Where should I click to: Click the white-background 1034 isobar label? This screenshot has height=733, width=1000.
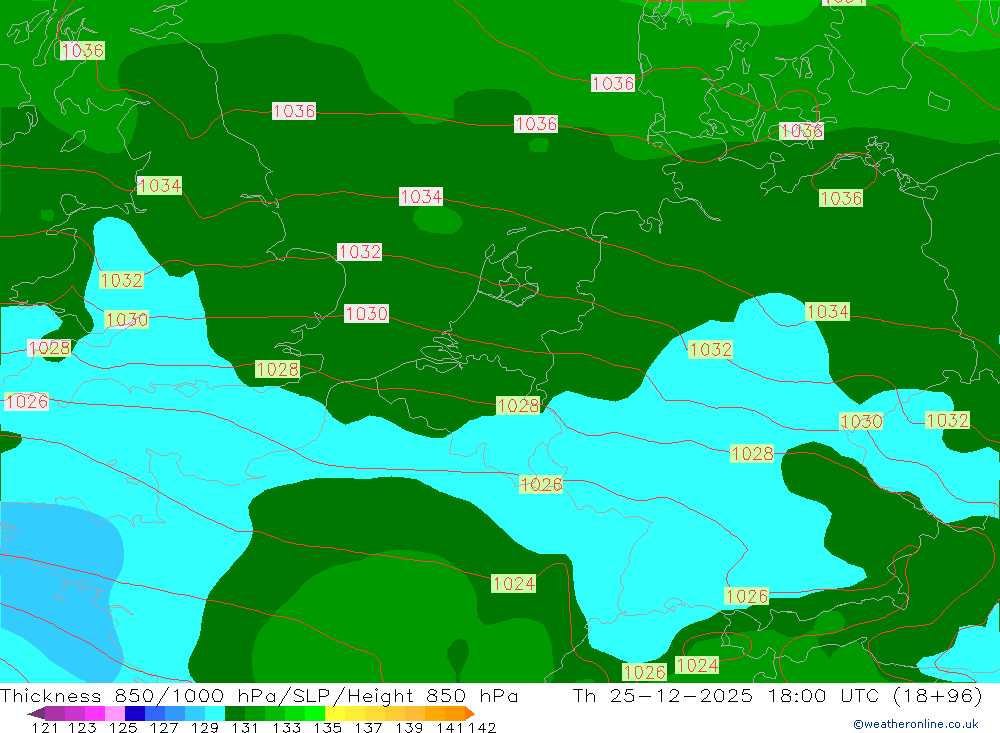click(x=421, y=196)
